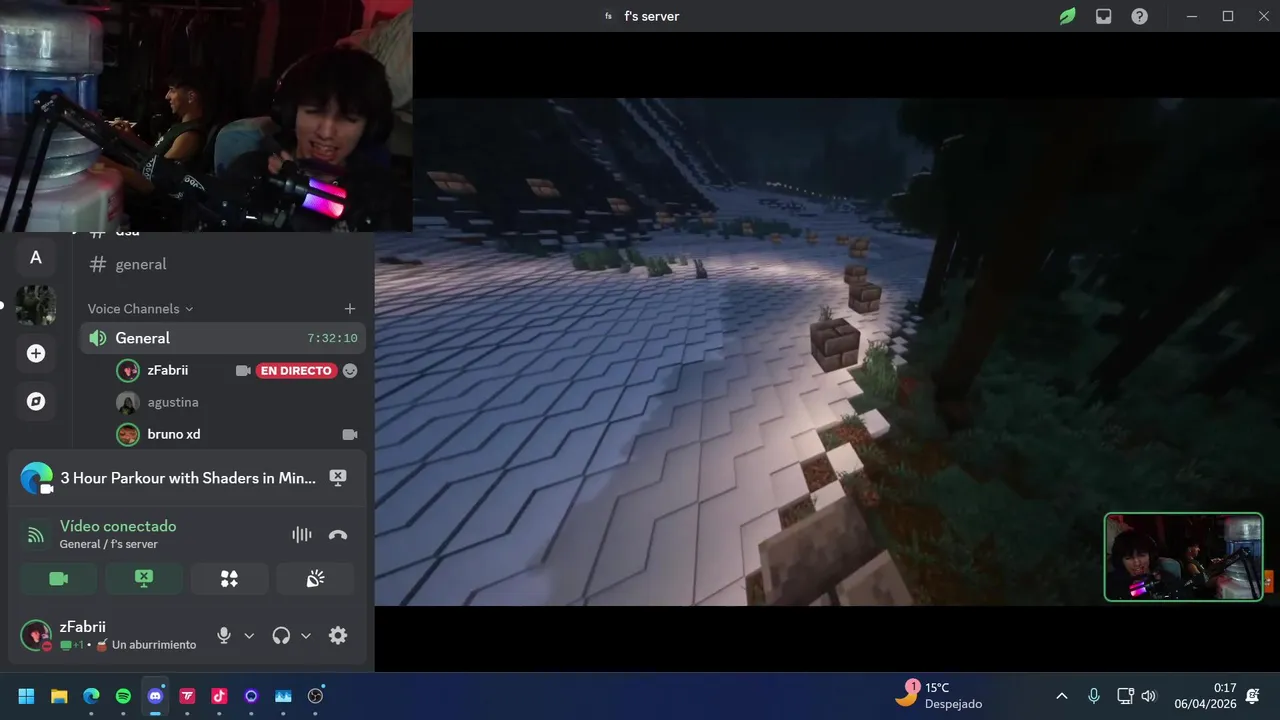Toggle noise suppression waveform icon
Viewport: 1280px width, 720px height.
[302, 535]
